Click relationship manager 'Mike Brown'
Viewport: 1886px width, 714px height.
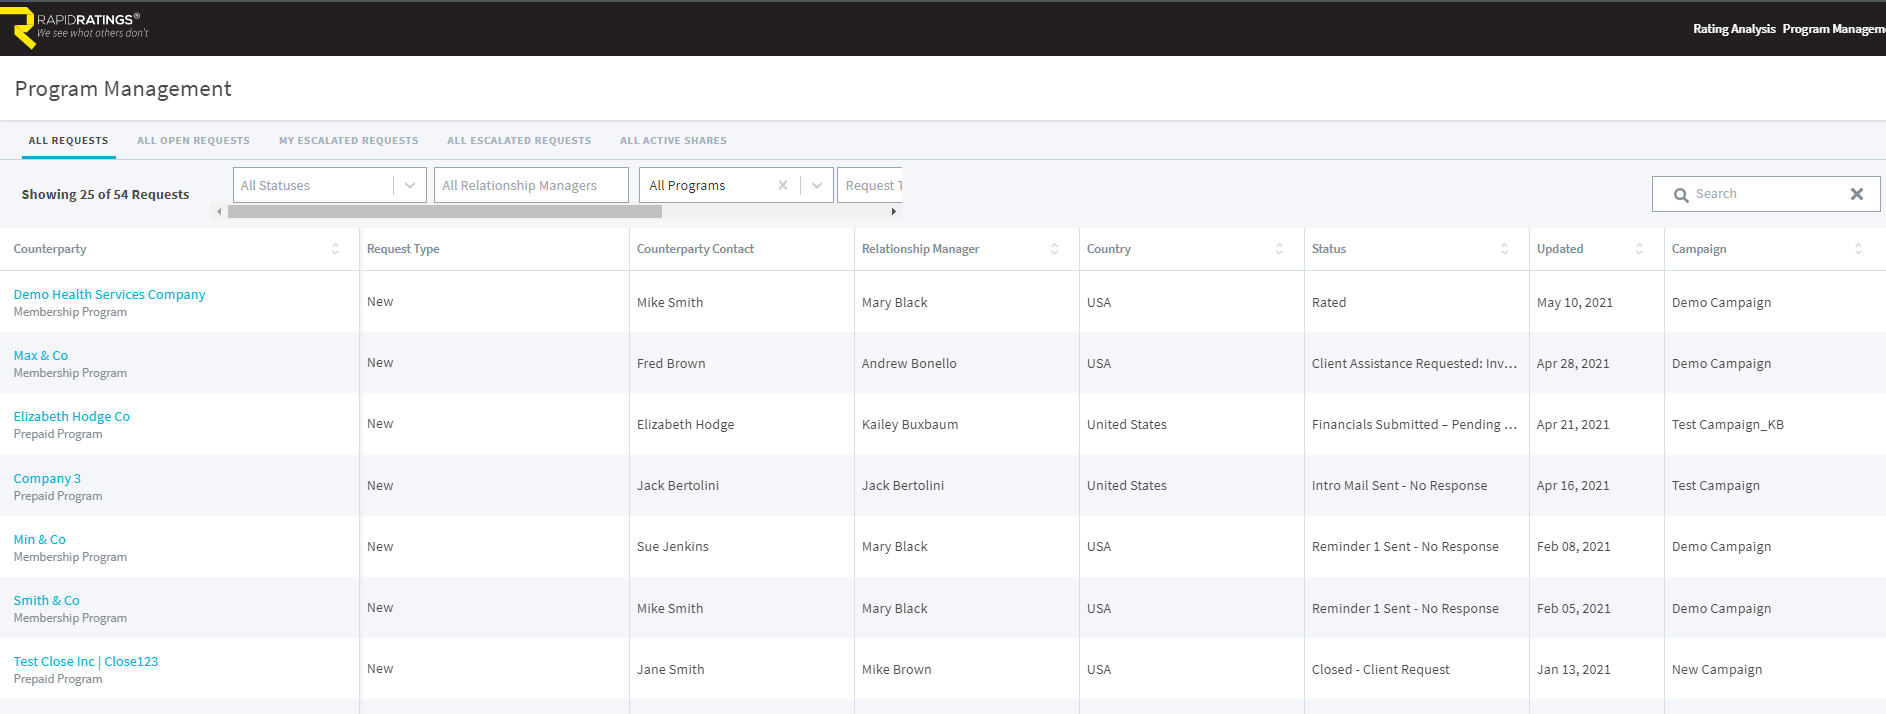pos(897,670)
